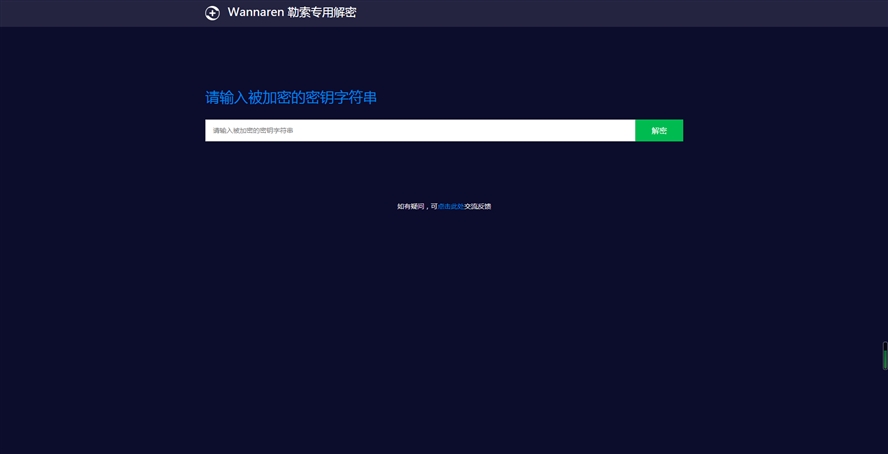
Task: Click the middle of the white key text box
Action: [x=420, y=131]
